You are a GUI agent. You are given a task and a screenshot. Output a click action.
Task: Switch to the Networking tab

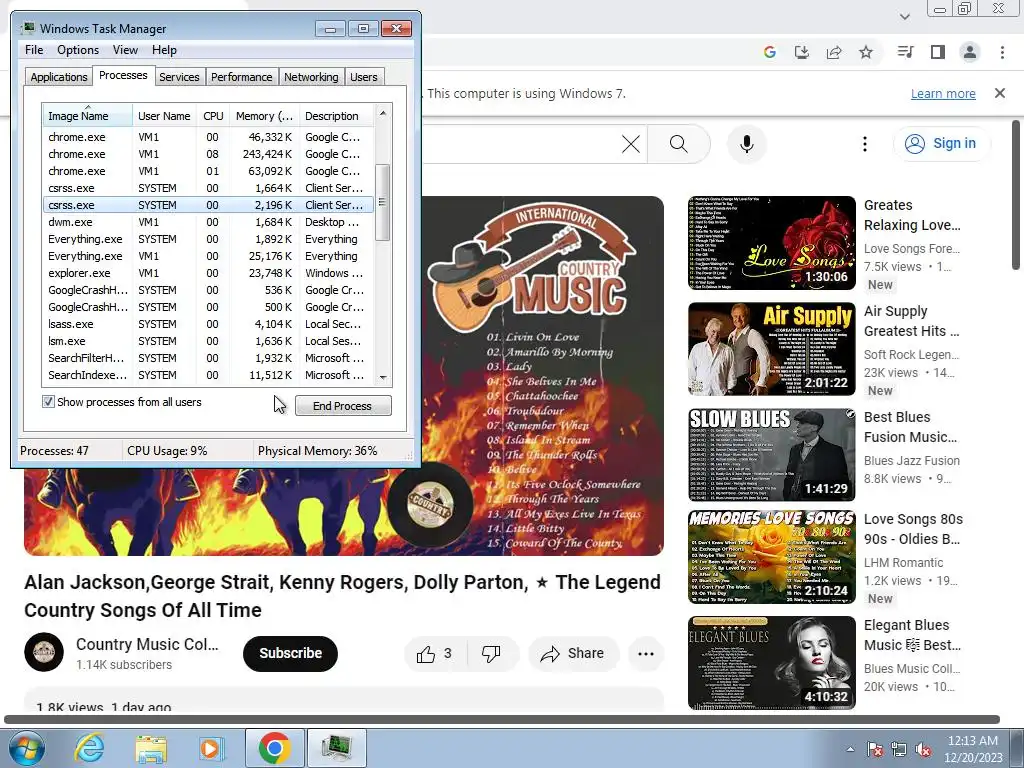(x=311, y=77)
